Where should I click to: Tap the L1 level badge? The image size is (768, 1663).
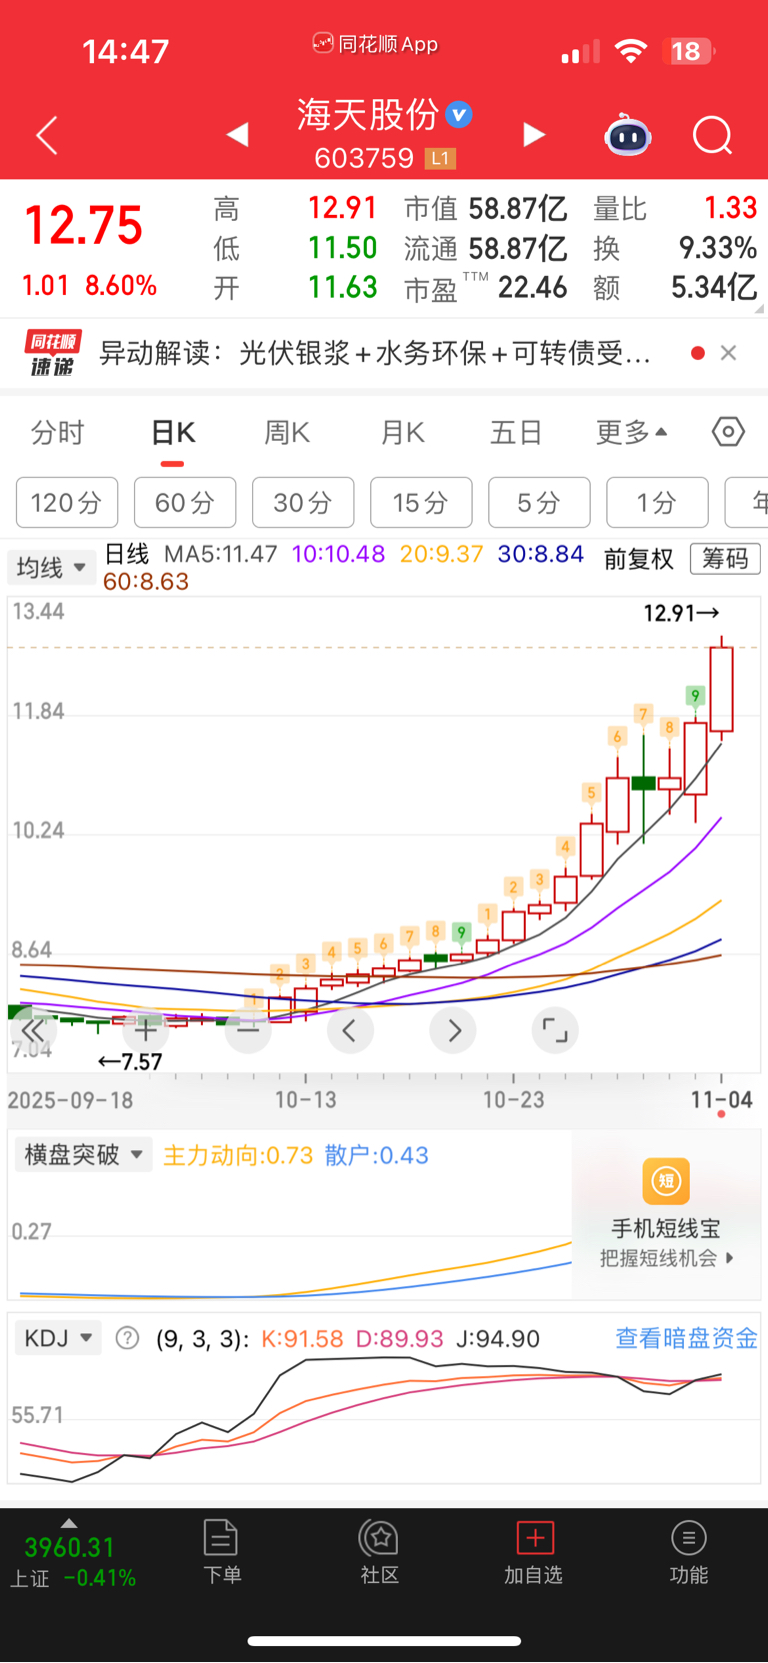440,158
